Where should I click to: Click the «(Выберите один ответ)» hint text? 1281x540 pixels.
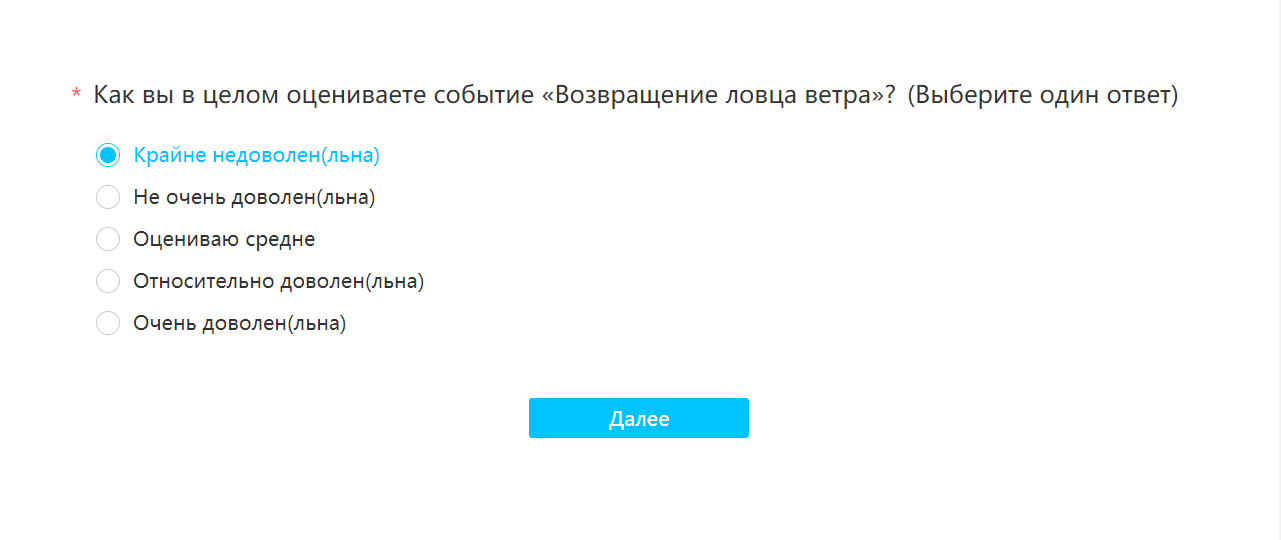(1043, 97)
